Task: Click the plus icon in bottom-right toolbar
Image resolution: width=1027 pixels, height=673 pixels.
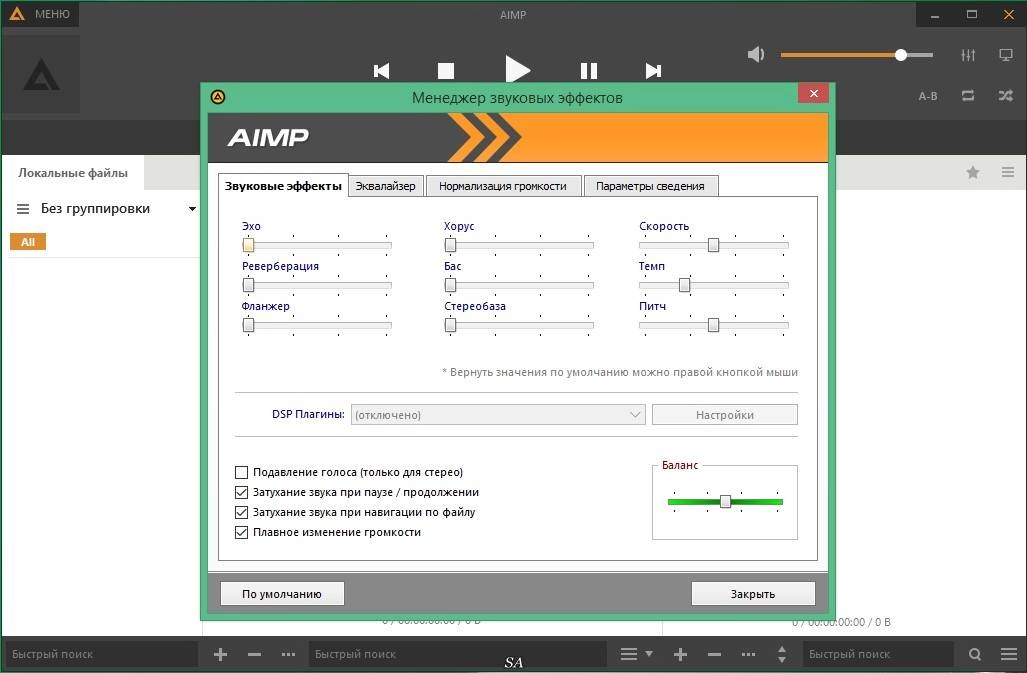Action: click(x=681, y=654)
